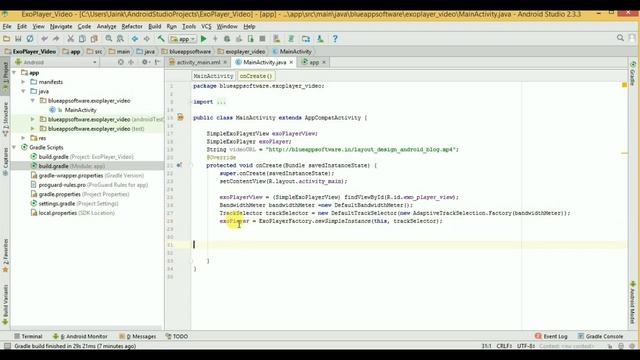Click the Replace toolbar icon
The height and width of the screenshot is (360, 640).
click(120, 39)
